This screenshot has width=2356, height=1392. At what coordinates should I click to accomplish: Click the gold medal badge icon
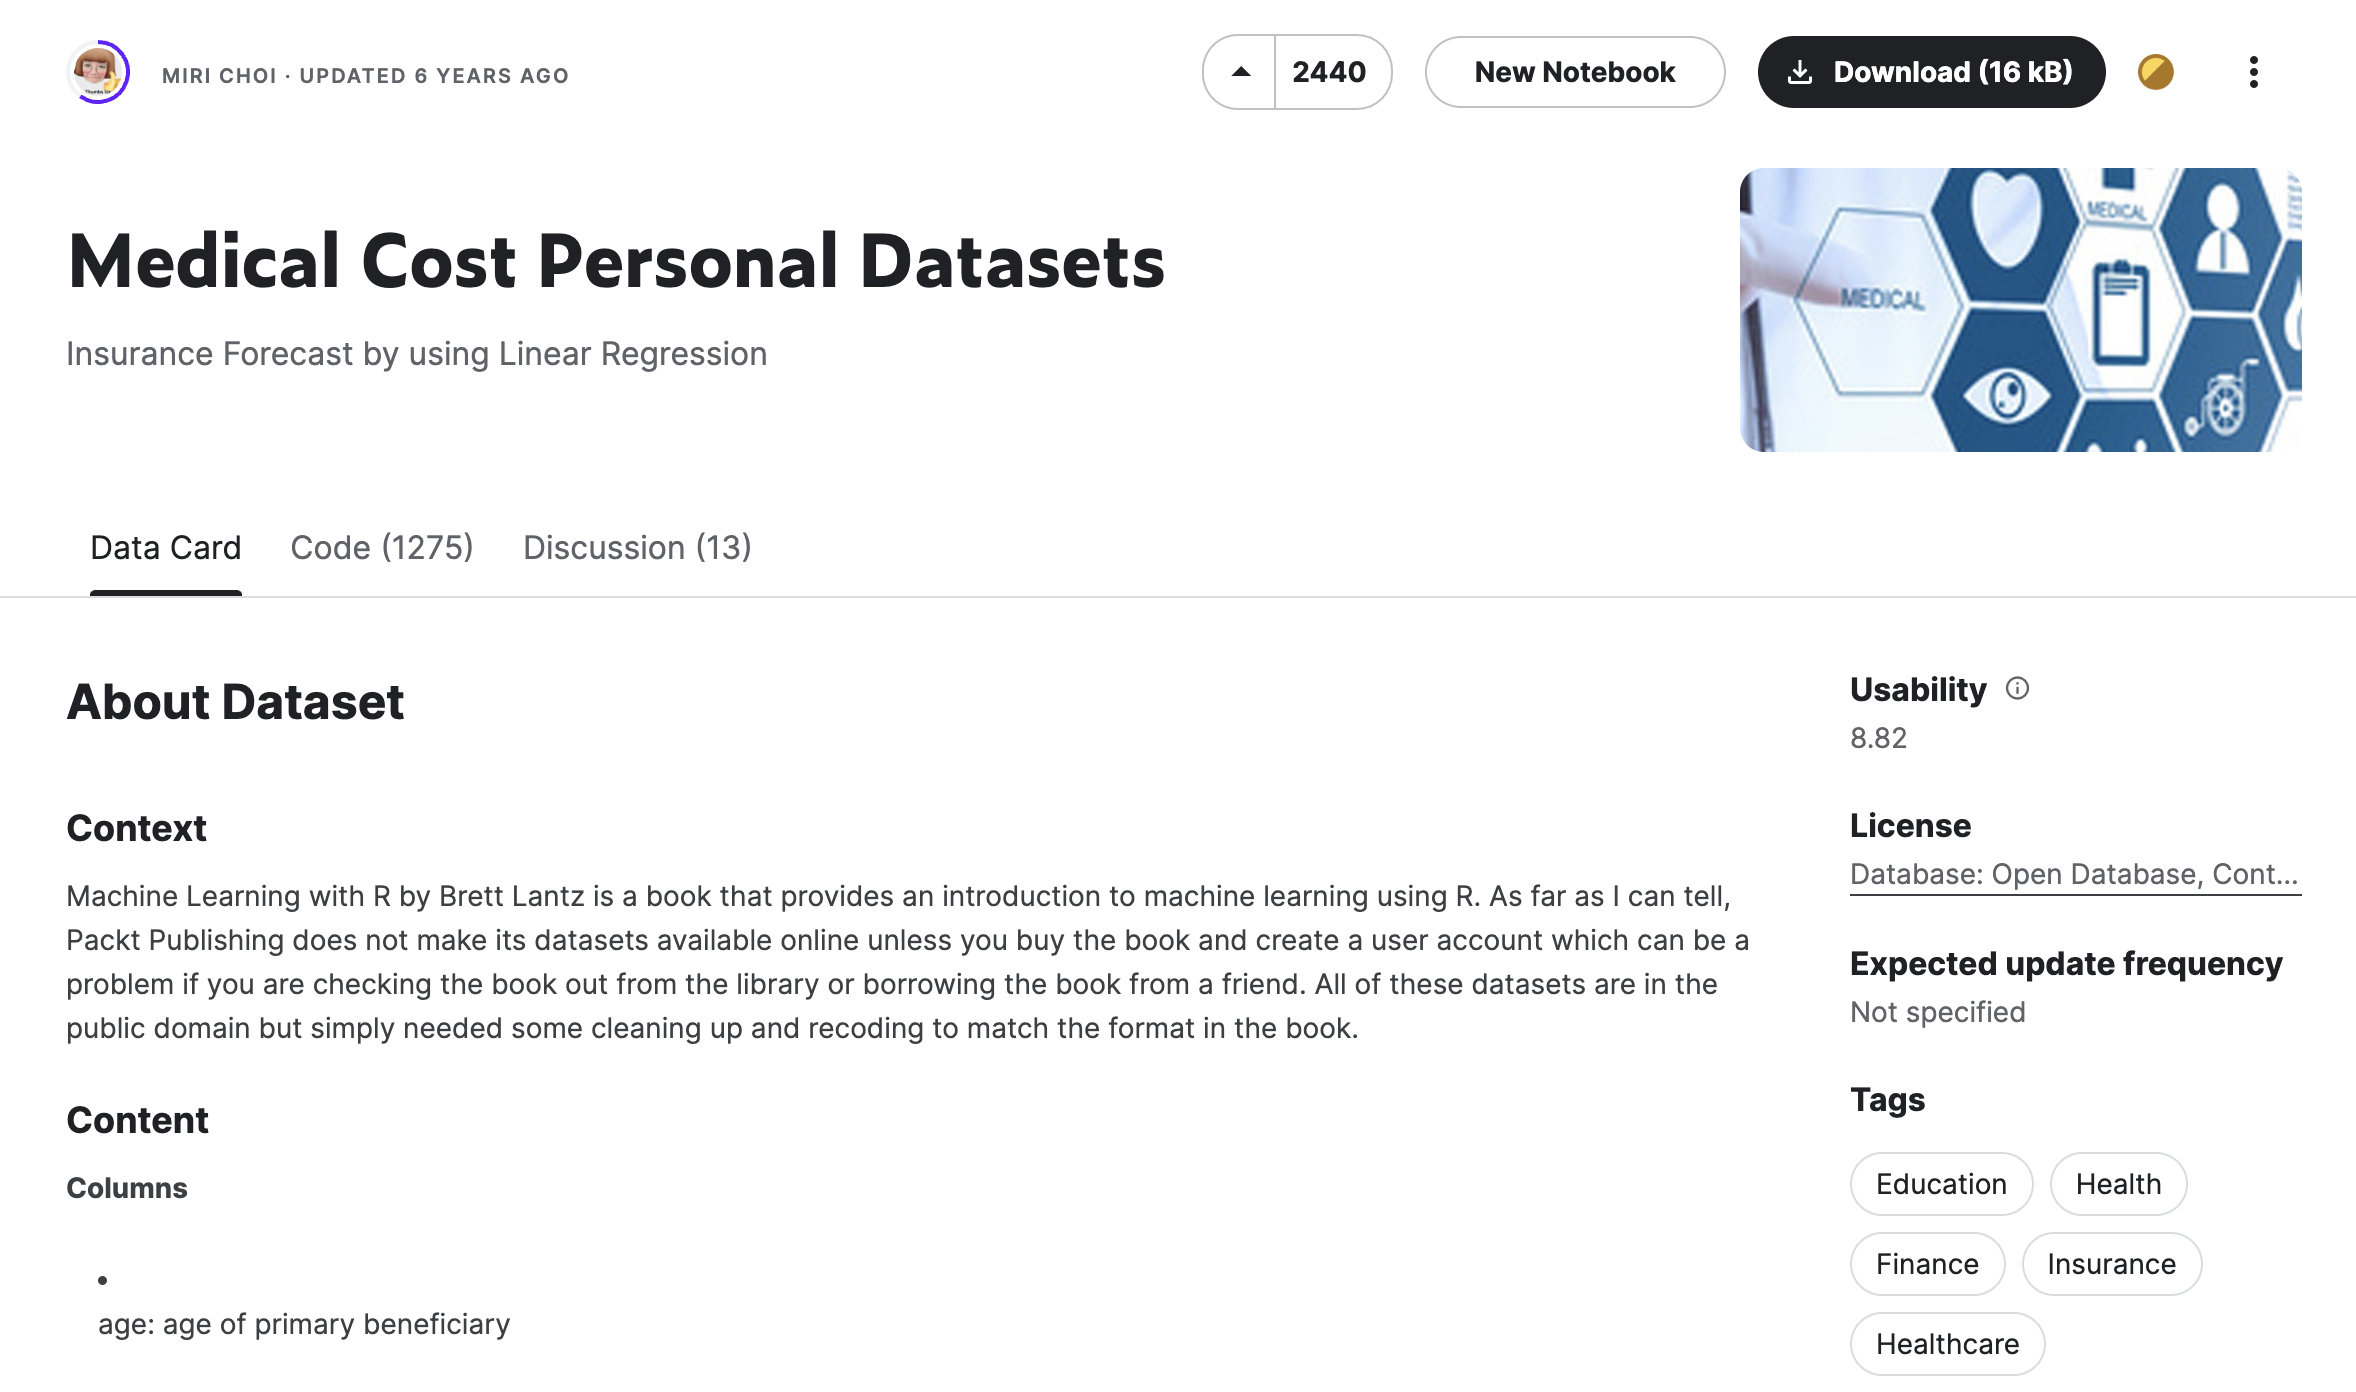[2155, 72]
